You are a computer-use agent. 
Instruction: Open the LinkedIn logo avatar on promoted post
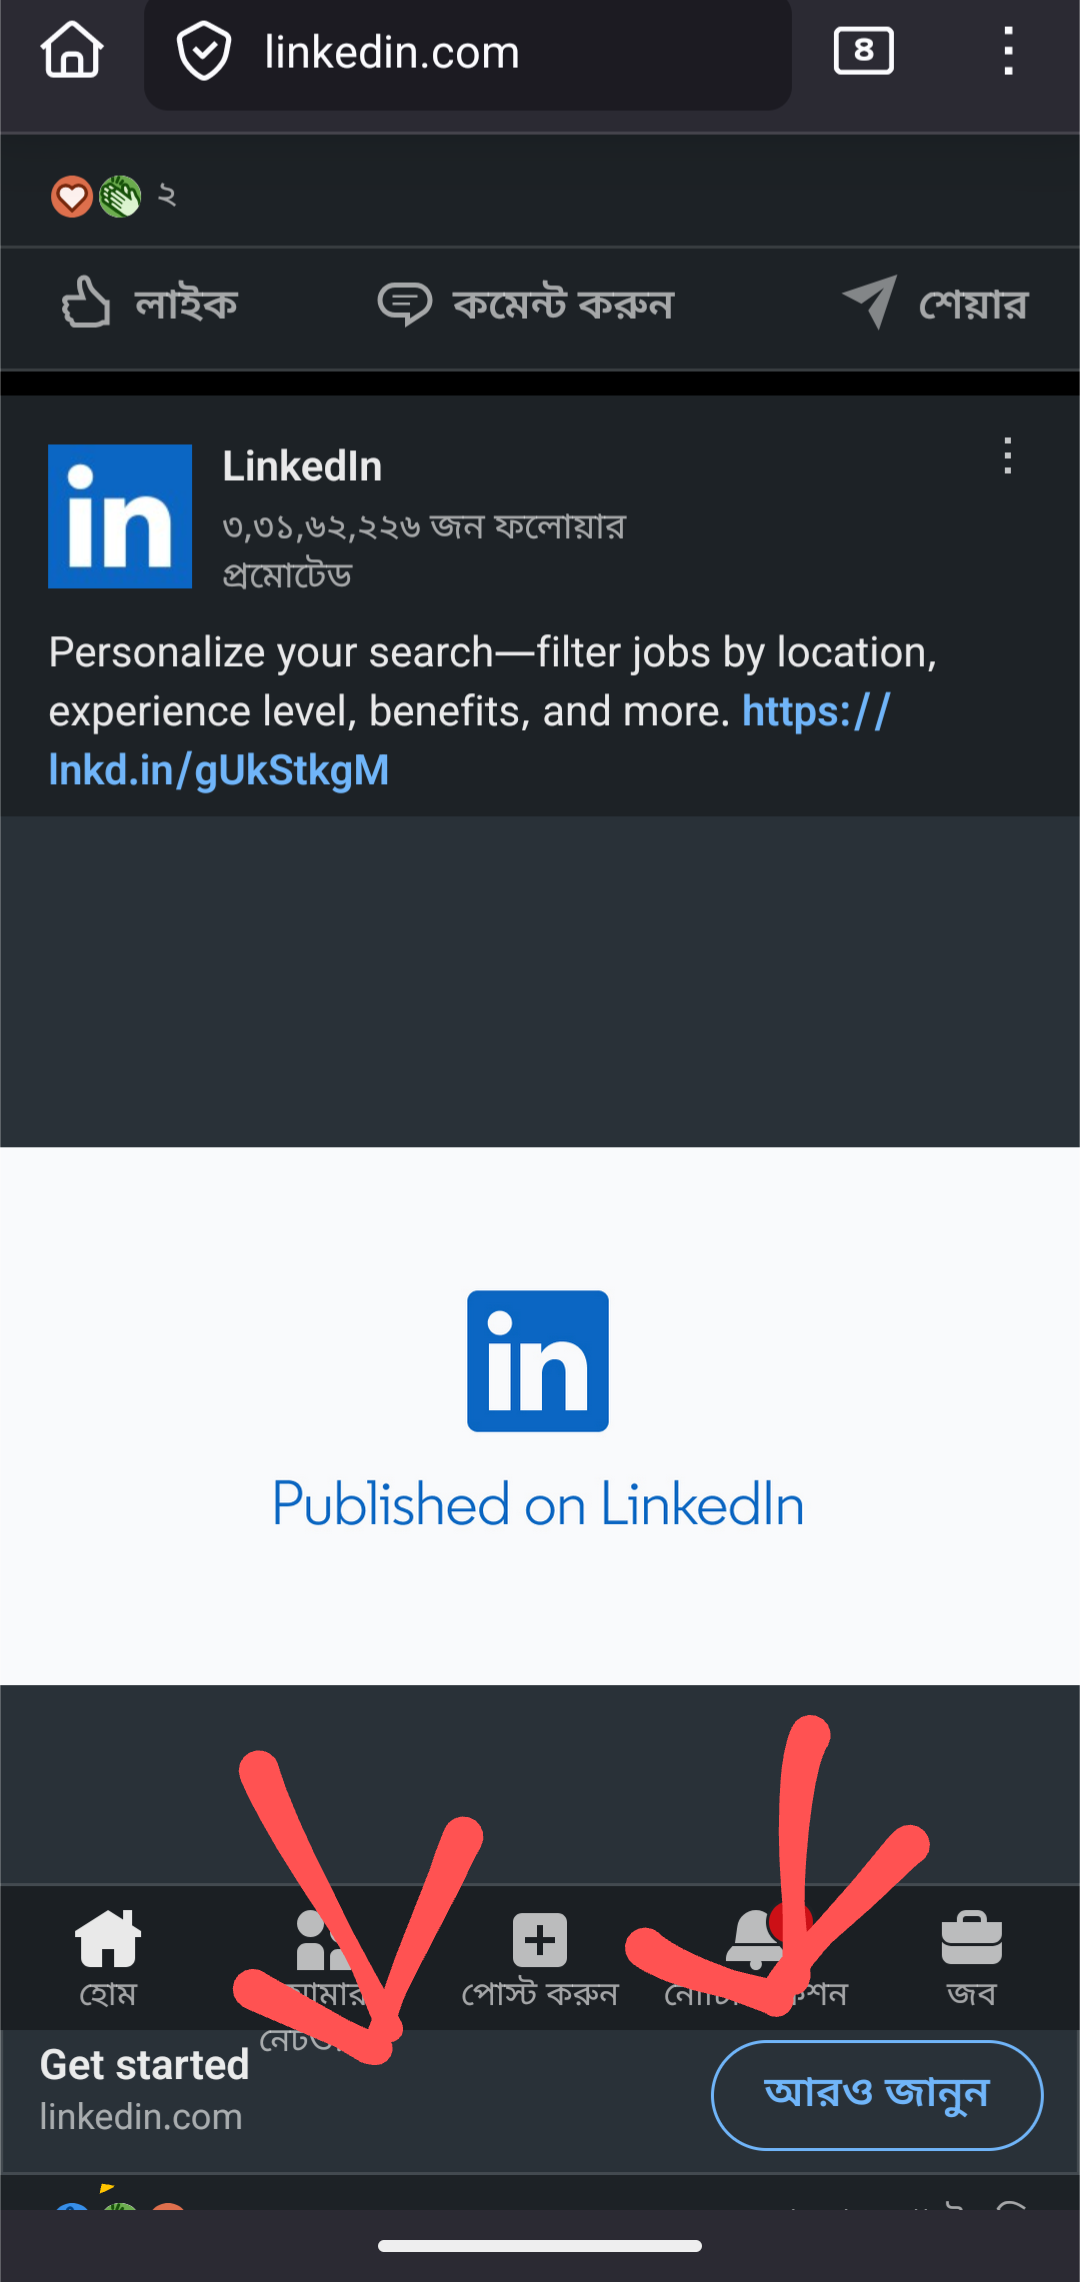pos(120,516)
